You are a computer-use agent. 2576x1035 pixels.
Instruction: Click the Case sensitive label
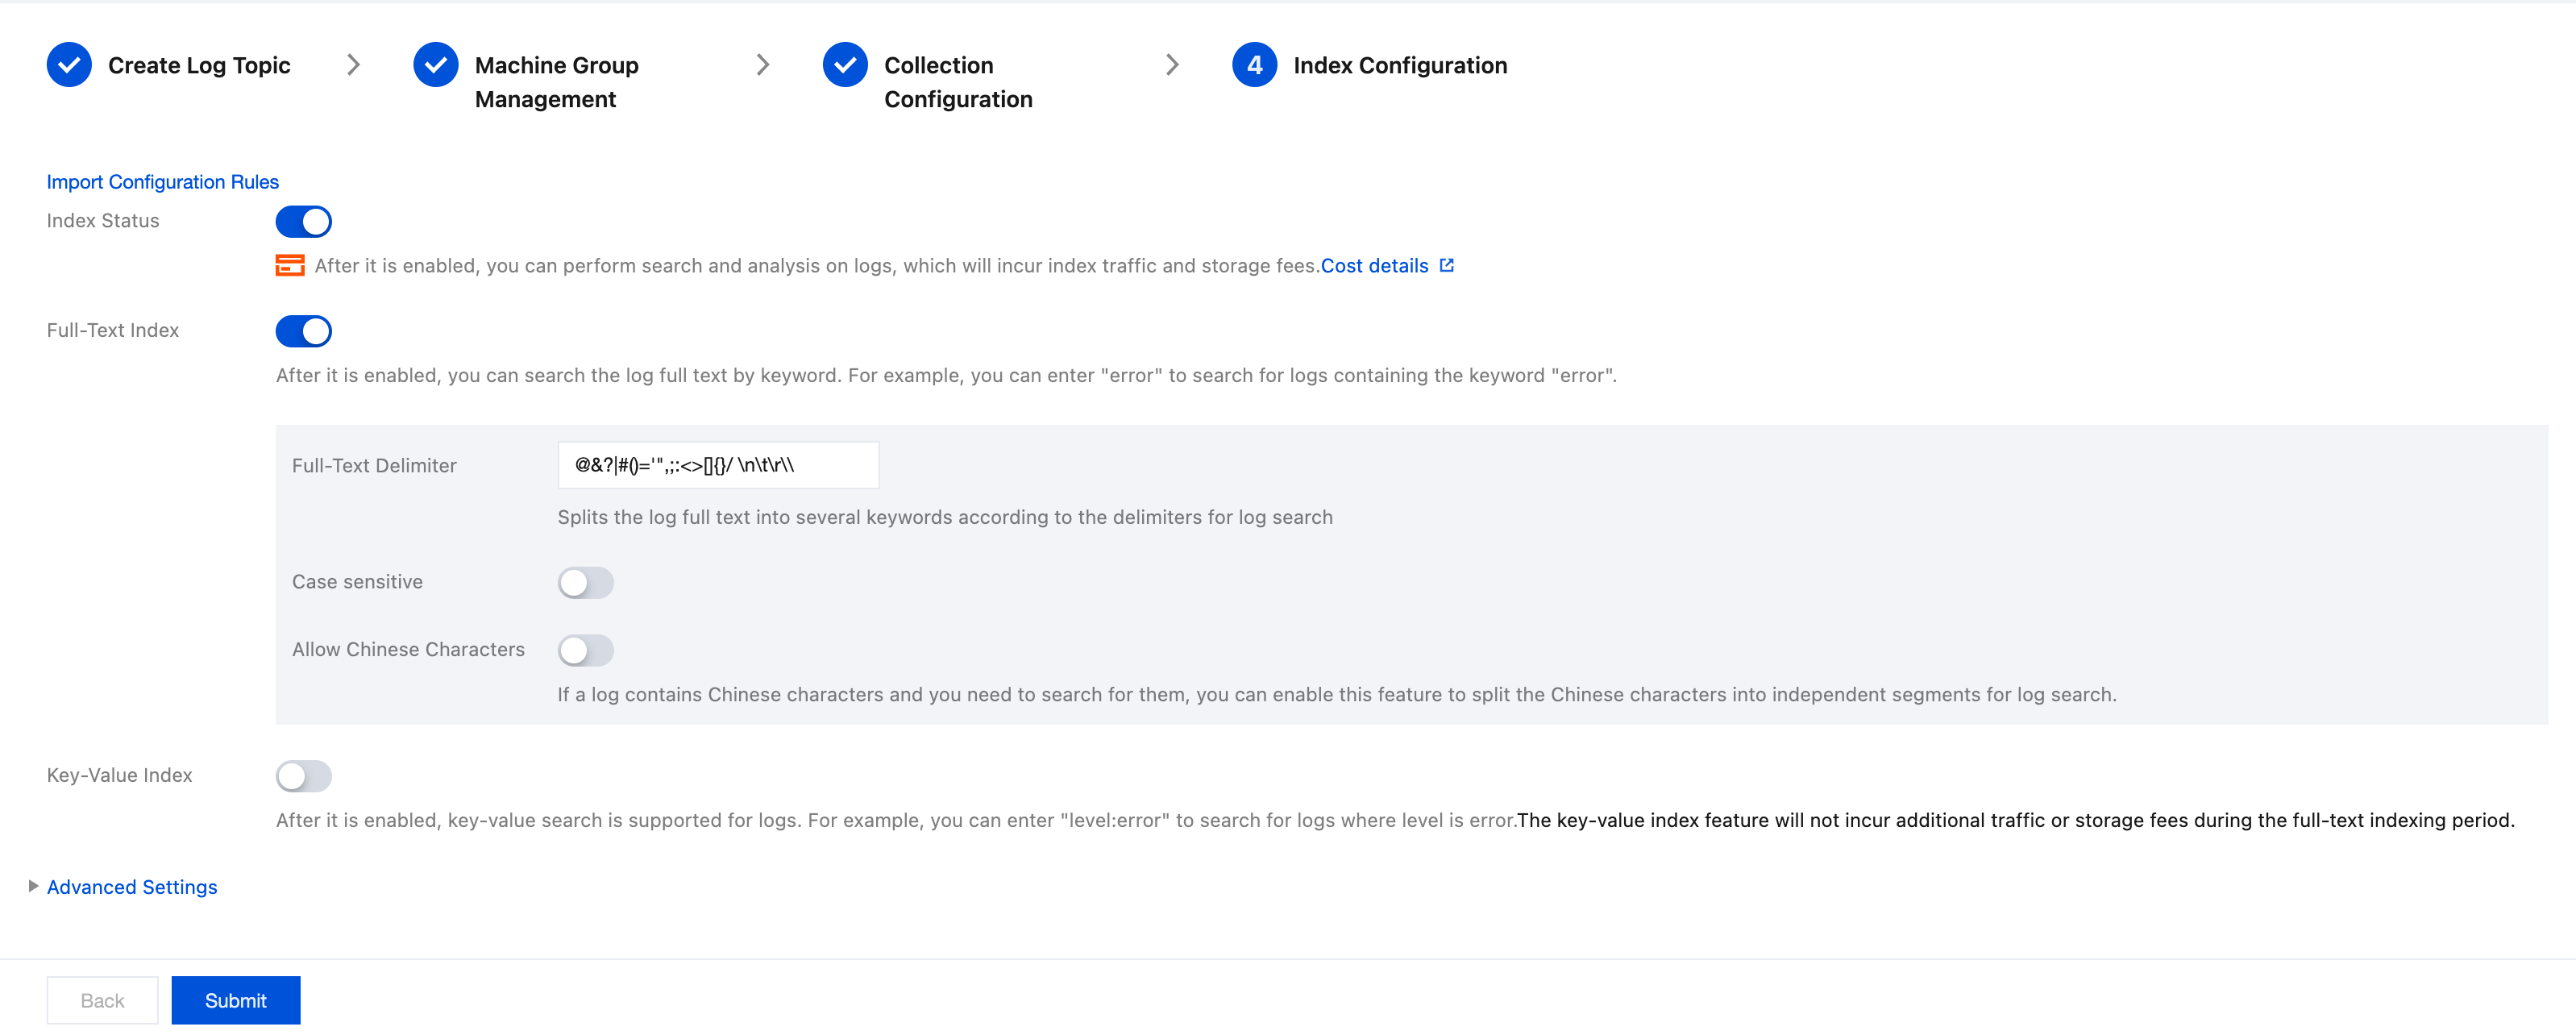pyautogui.click(x=357, y=582)
